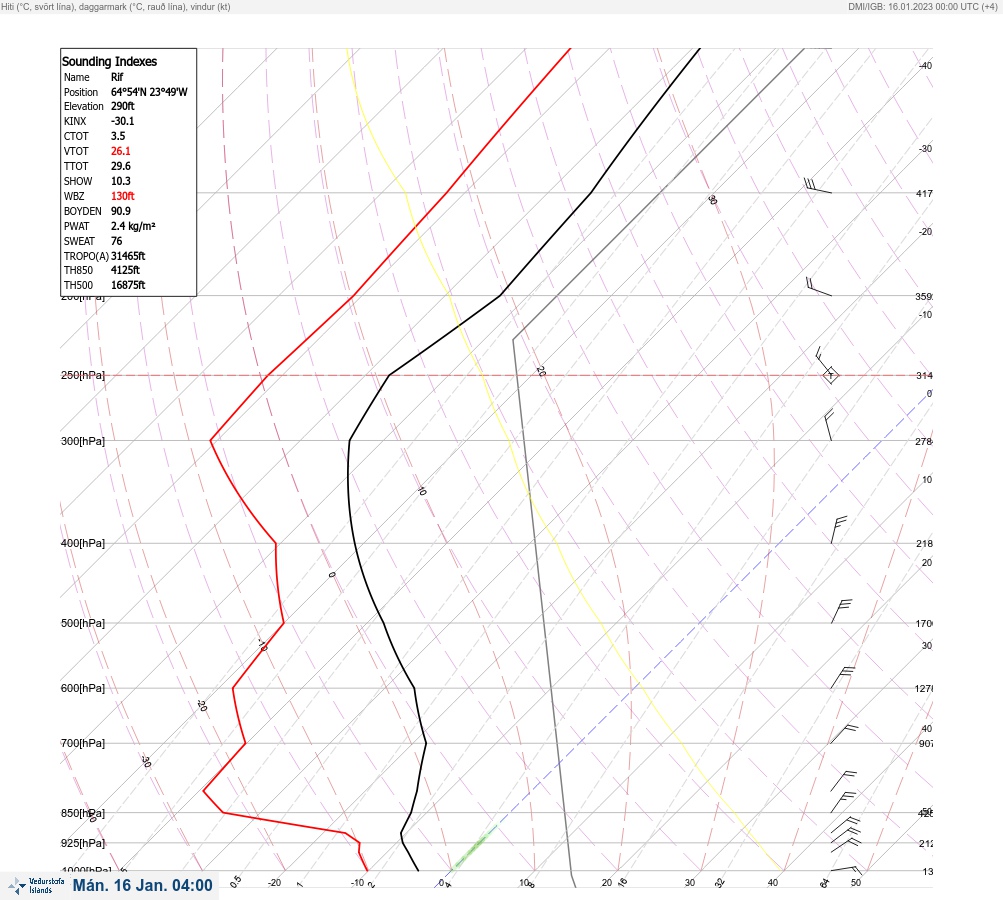Image resolution: width=1003 pixels, height=900 pixels.
Task: Click the wind barb at the 300 hPa level
Action: [x=828, y=425]
